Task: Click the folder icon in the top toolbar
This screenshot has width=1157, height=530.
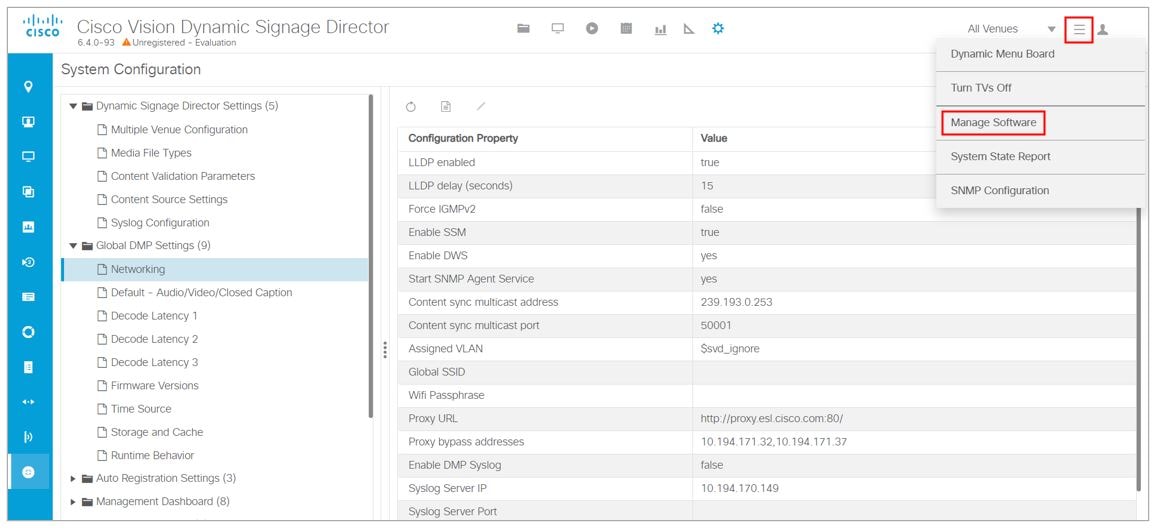Action: click(x=523, y=29)
